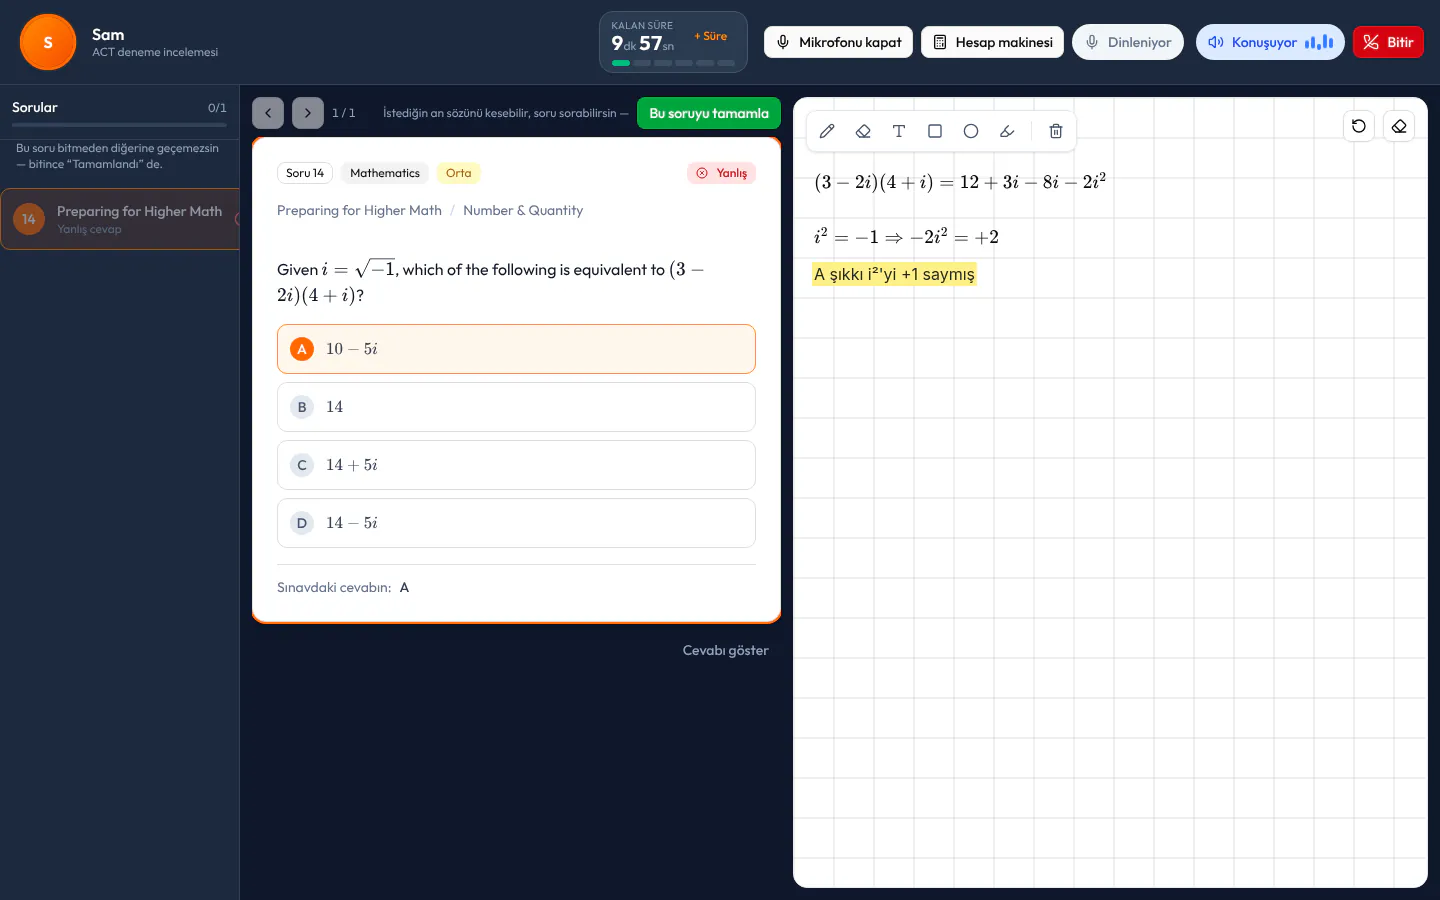Image resolution: width=1440 pixels, height=900 pixels.
Task: Click the 0/1 questions count
Action: point(217,108)
